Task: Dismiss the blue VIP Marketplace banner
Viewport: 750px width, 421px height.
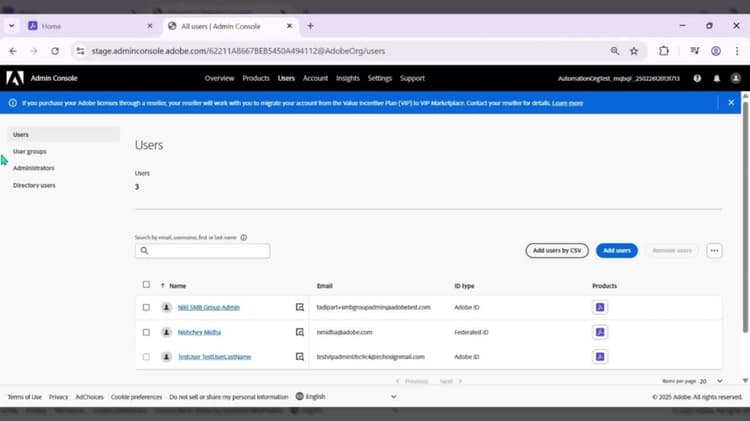Action: click(731, 102)
